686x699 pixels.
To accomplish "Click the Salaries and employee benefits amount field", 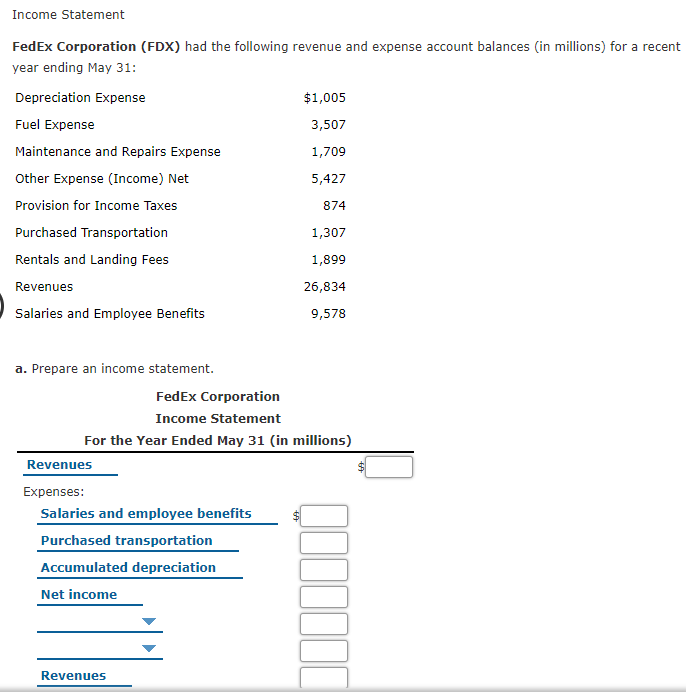I will pos(324,516).
